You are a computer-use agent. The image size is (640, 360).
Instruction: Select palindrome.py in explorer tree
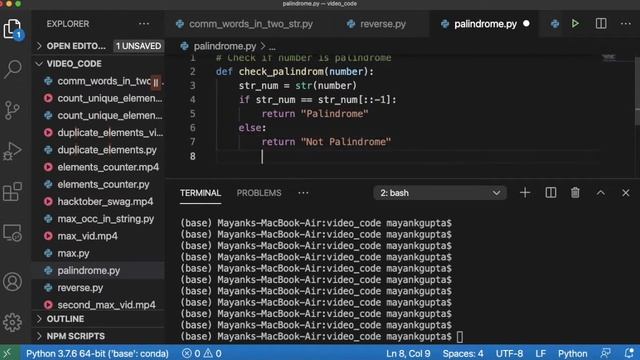tap(98, 270)
